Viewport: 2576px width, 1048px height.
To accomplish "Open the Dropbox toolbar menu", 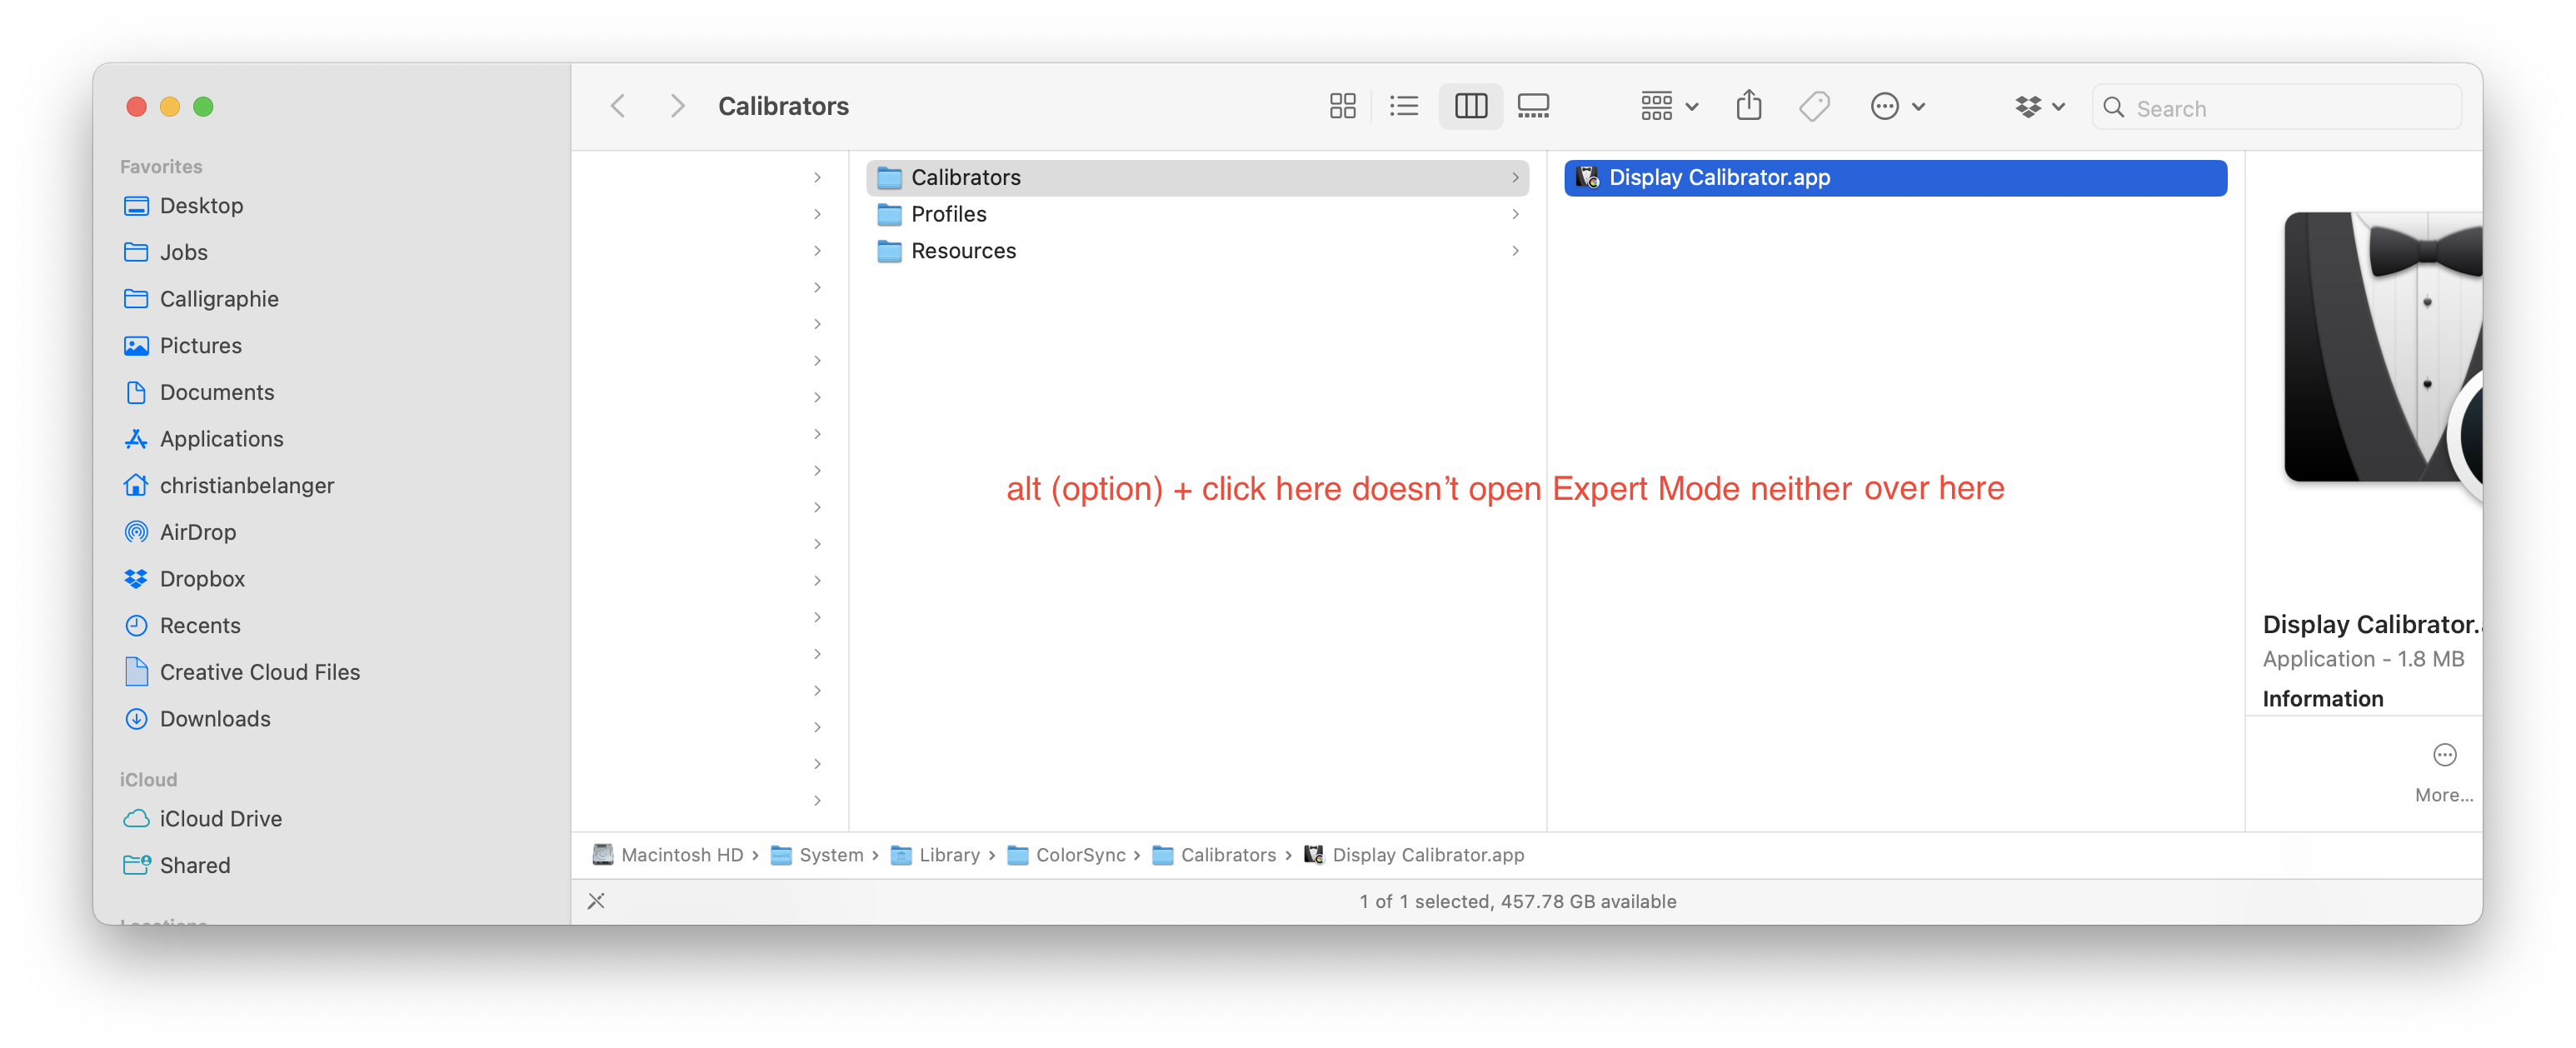I will 2039,106.
